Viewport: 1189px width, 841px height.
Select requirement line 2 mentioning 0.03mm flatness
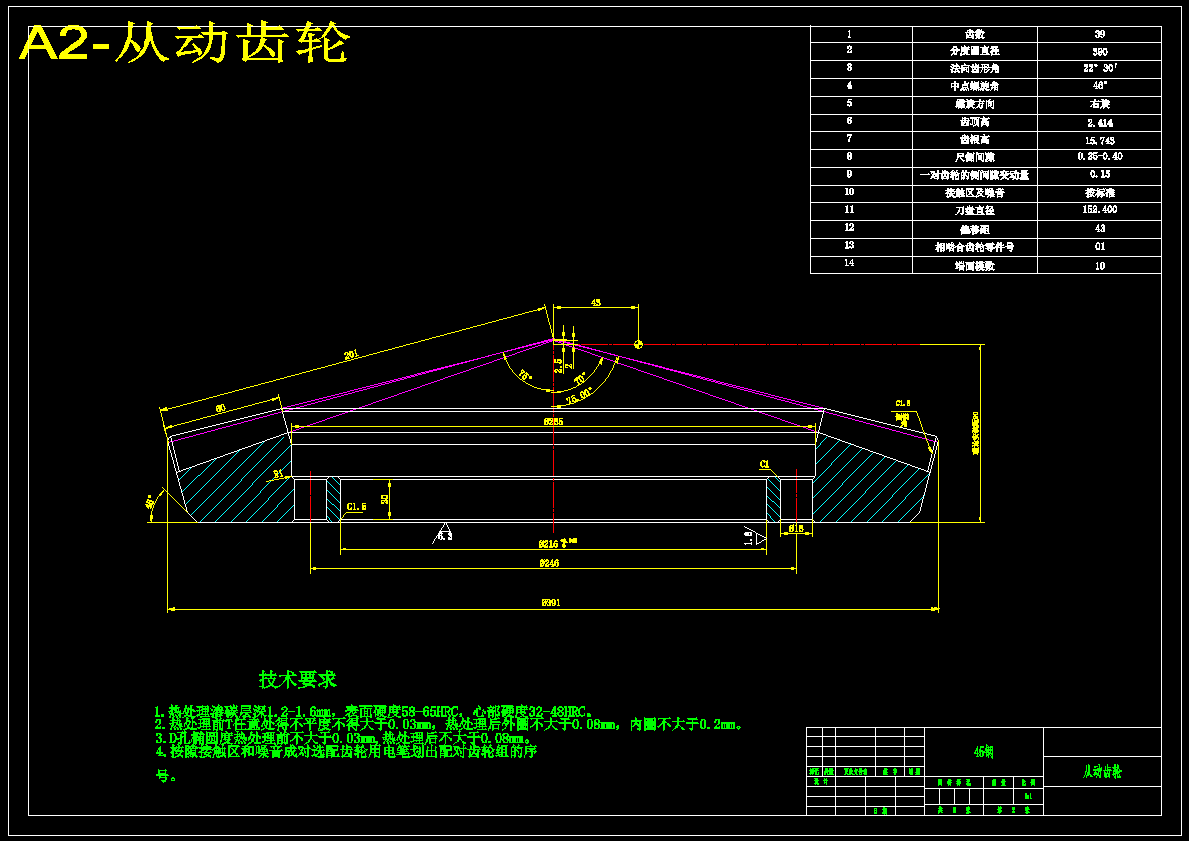[449, 725]
